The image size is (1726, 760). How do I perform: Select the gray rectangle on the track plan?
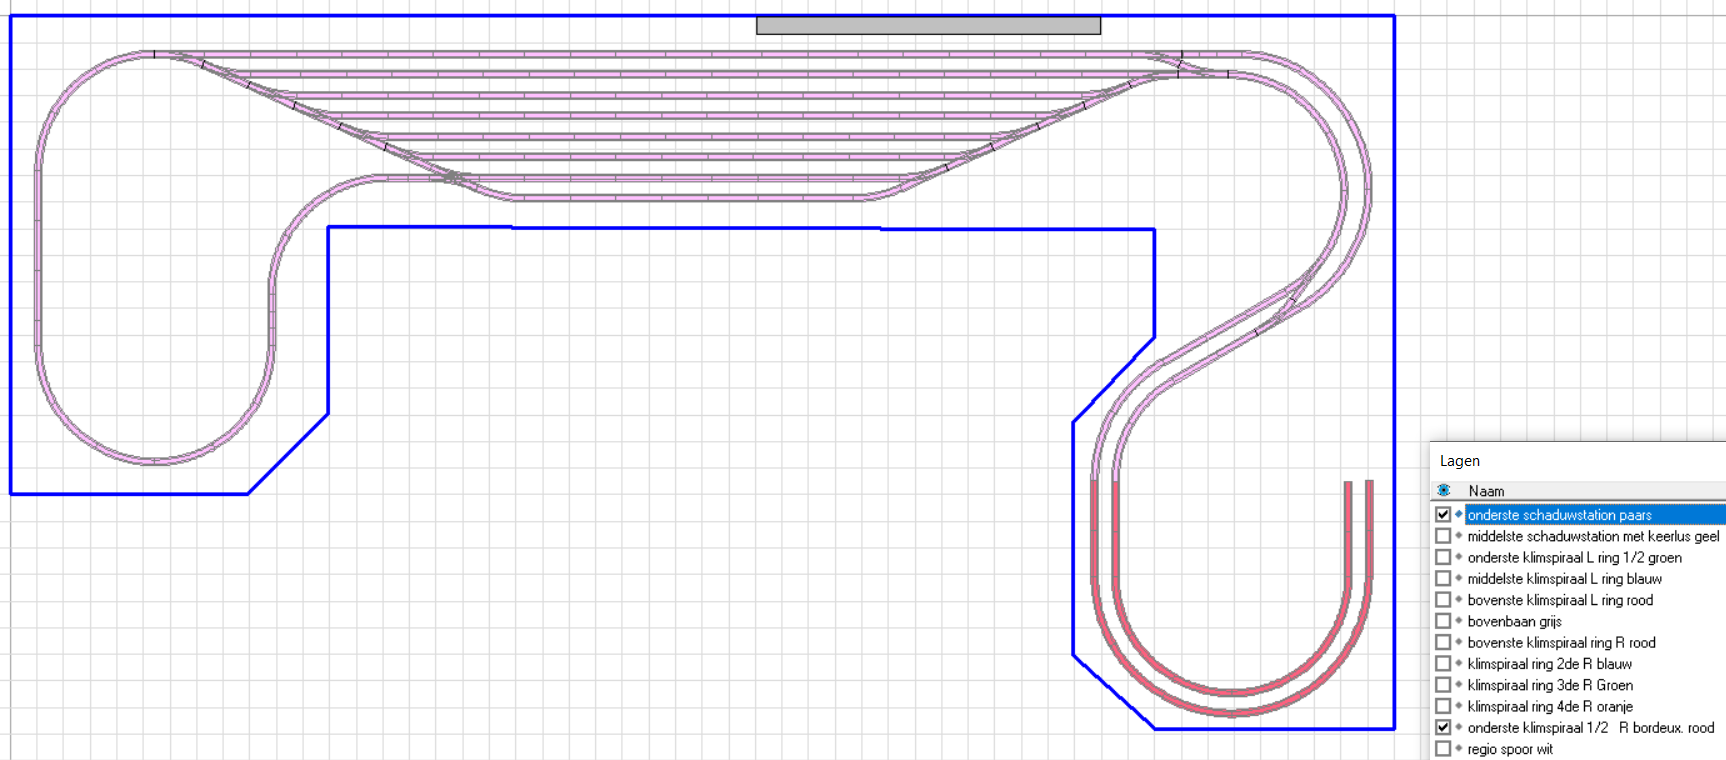coord(928,25)
